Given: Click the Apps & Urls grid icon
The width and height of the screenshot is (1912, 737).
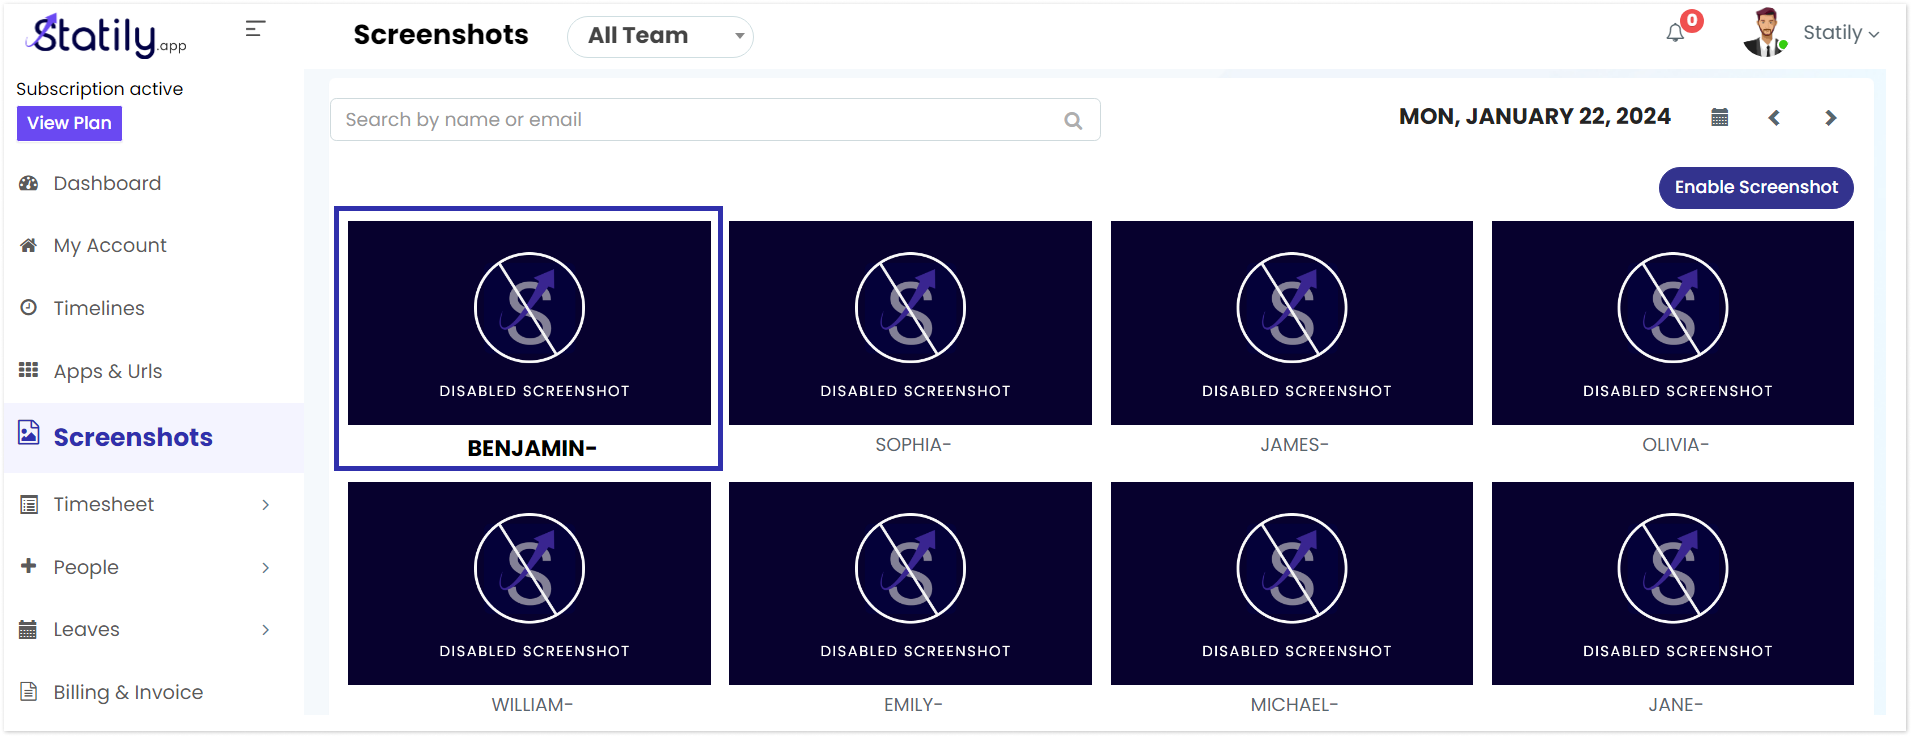Looking at the screenshot, I should coord(29,370).
